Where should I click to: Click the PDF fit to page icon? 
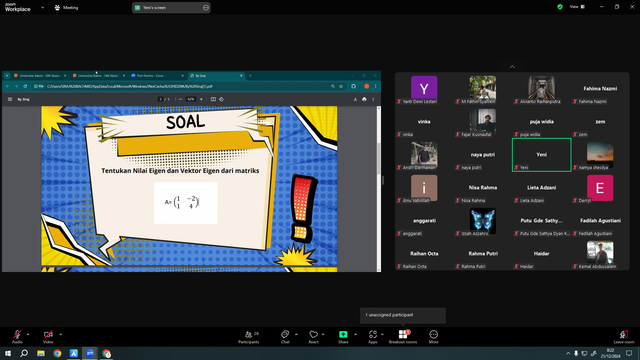[213, 99]
